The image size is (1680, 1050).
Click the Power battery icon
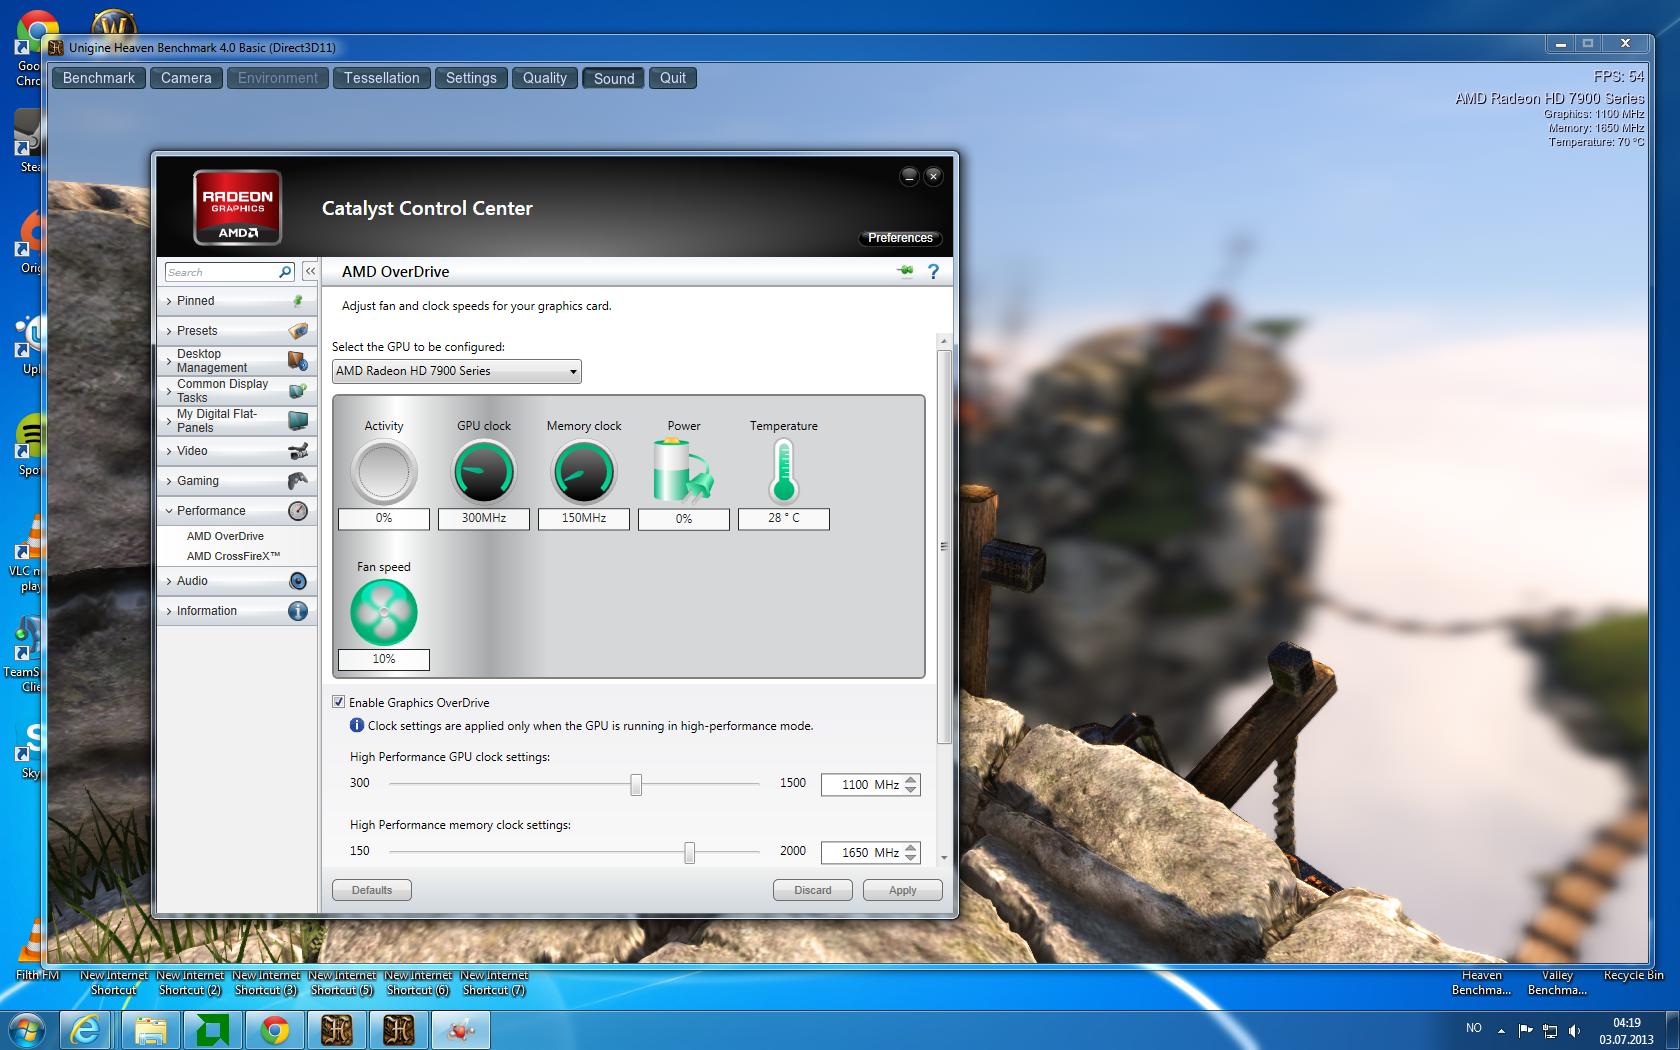[683, 470]
